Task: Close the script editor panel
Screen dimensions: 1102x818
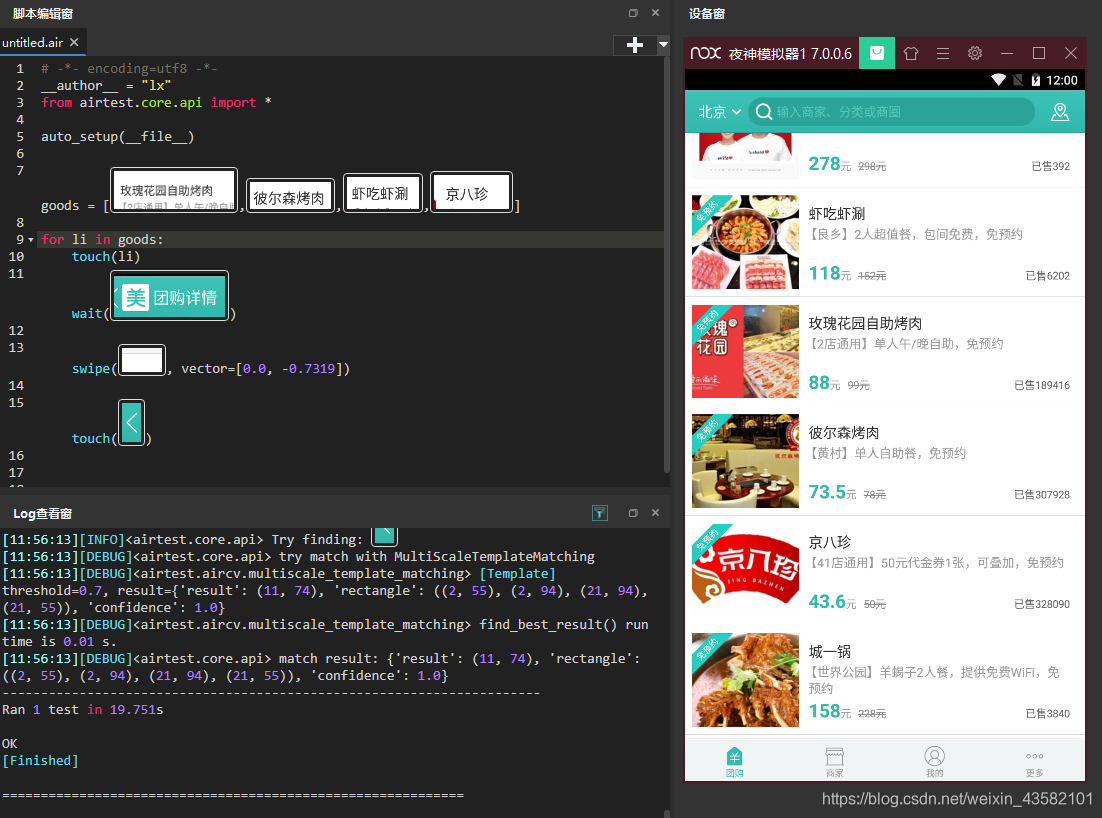Action: point(655,13)
